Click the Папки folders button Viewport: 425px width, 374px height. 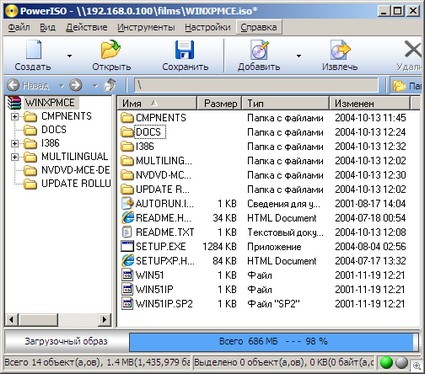(407, 86)
